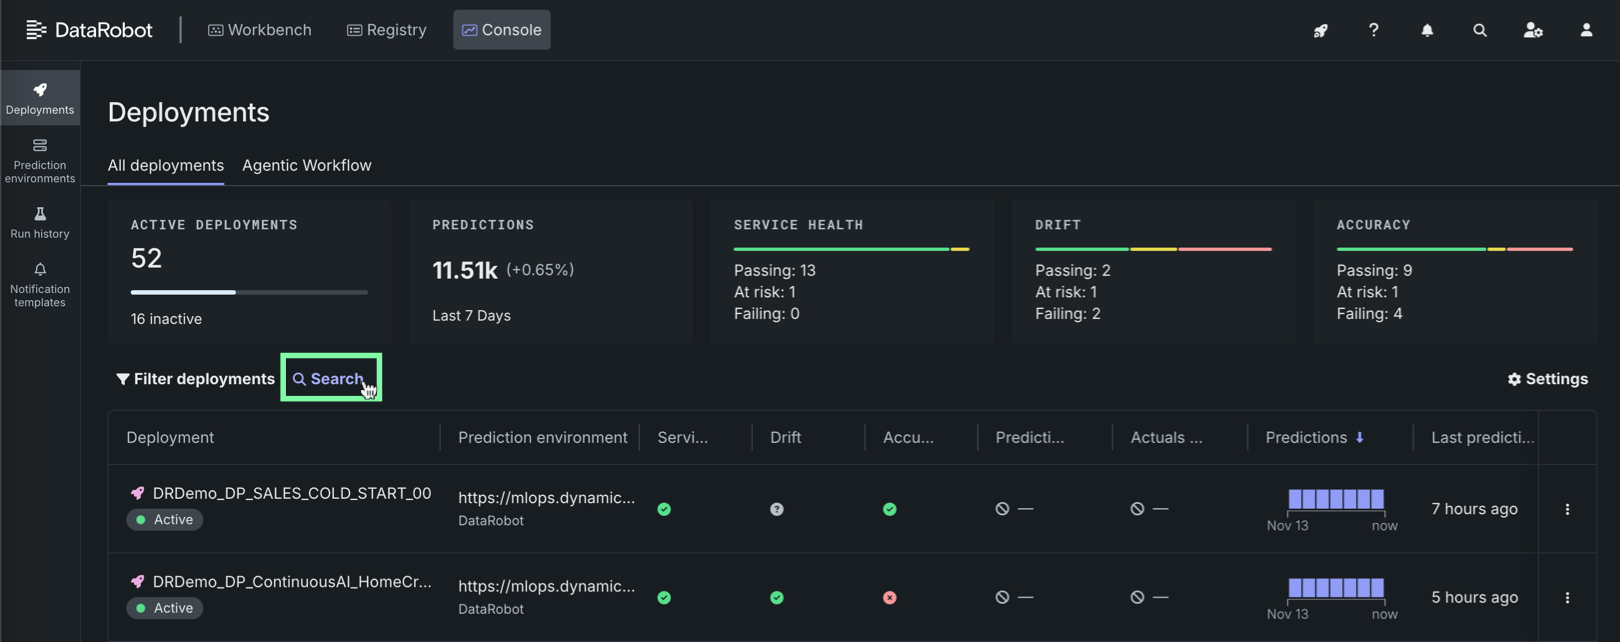Open Notification templates in sidebar
This screenshot has width=1620, height=642.
click(x=40, y=285)
